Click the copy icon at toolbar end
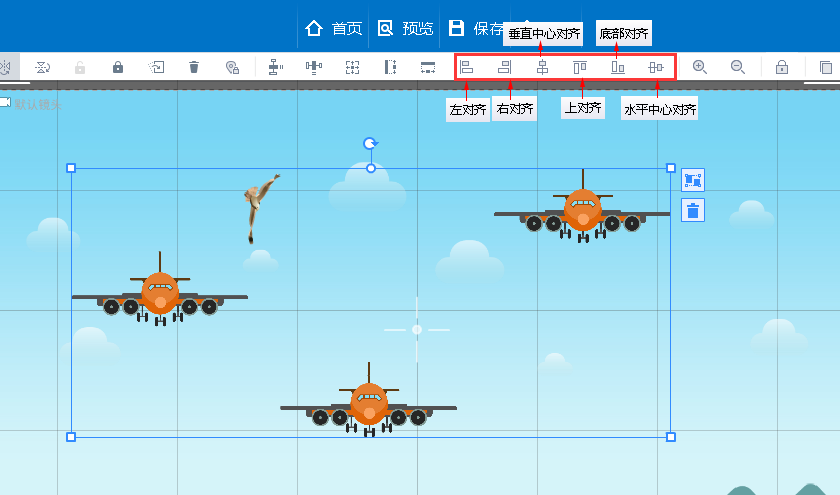Image resolution: width=840 pixels, height=495 pixels. coord(826,67)
